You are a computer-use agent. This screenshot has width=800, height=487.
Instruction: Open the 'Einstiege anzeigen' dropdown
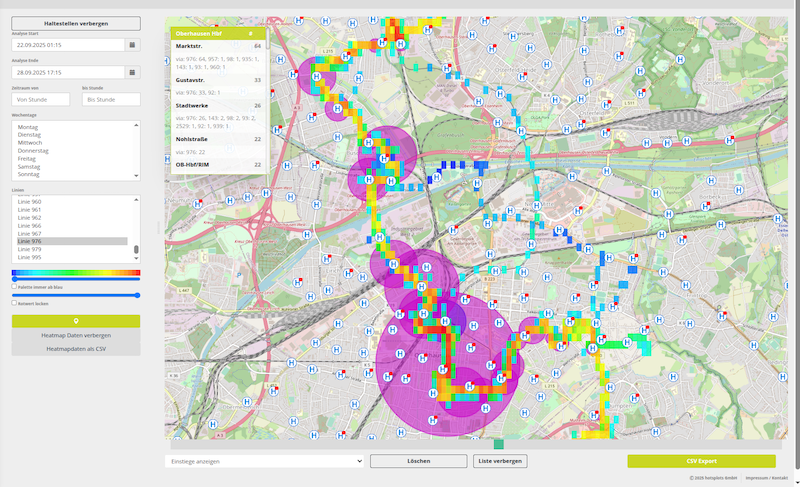coord(264,461)
